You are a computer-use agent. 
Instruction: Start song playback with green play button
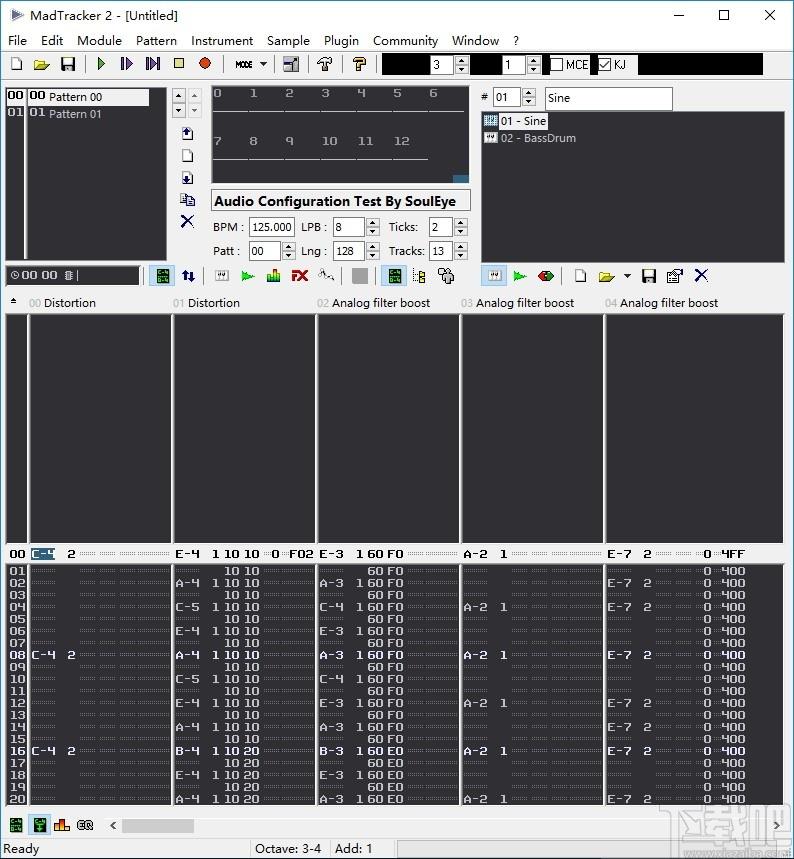tap(101, 64)
